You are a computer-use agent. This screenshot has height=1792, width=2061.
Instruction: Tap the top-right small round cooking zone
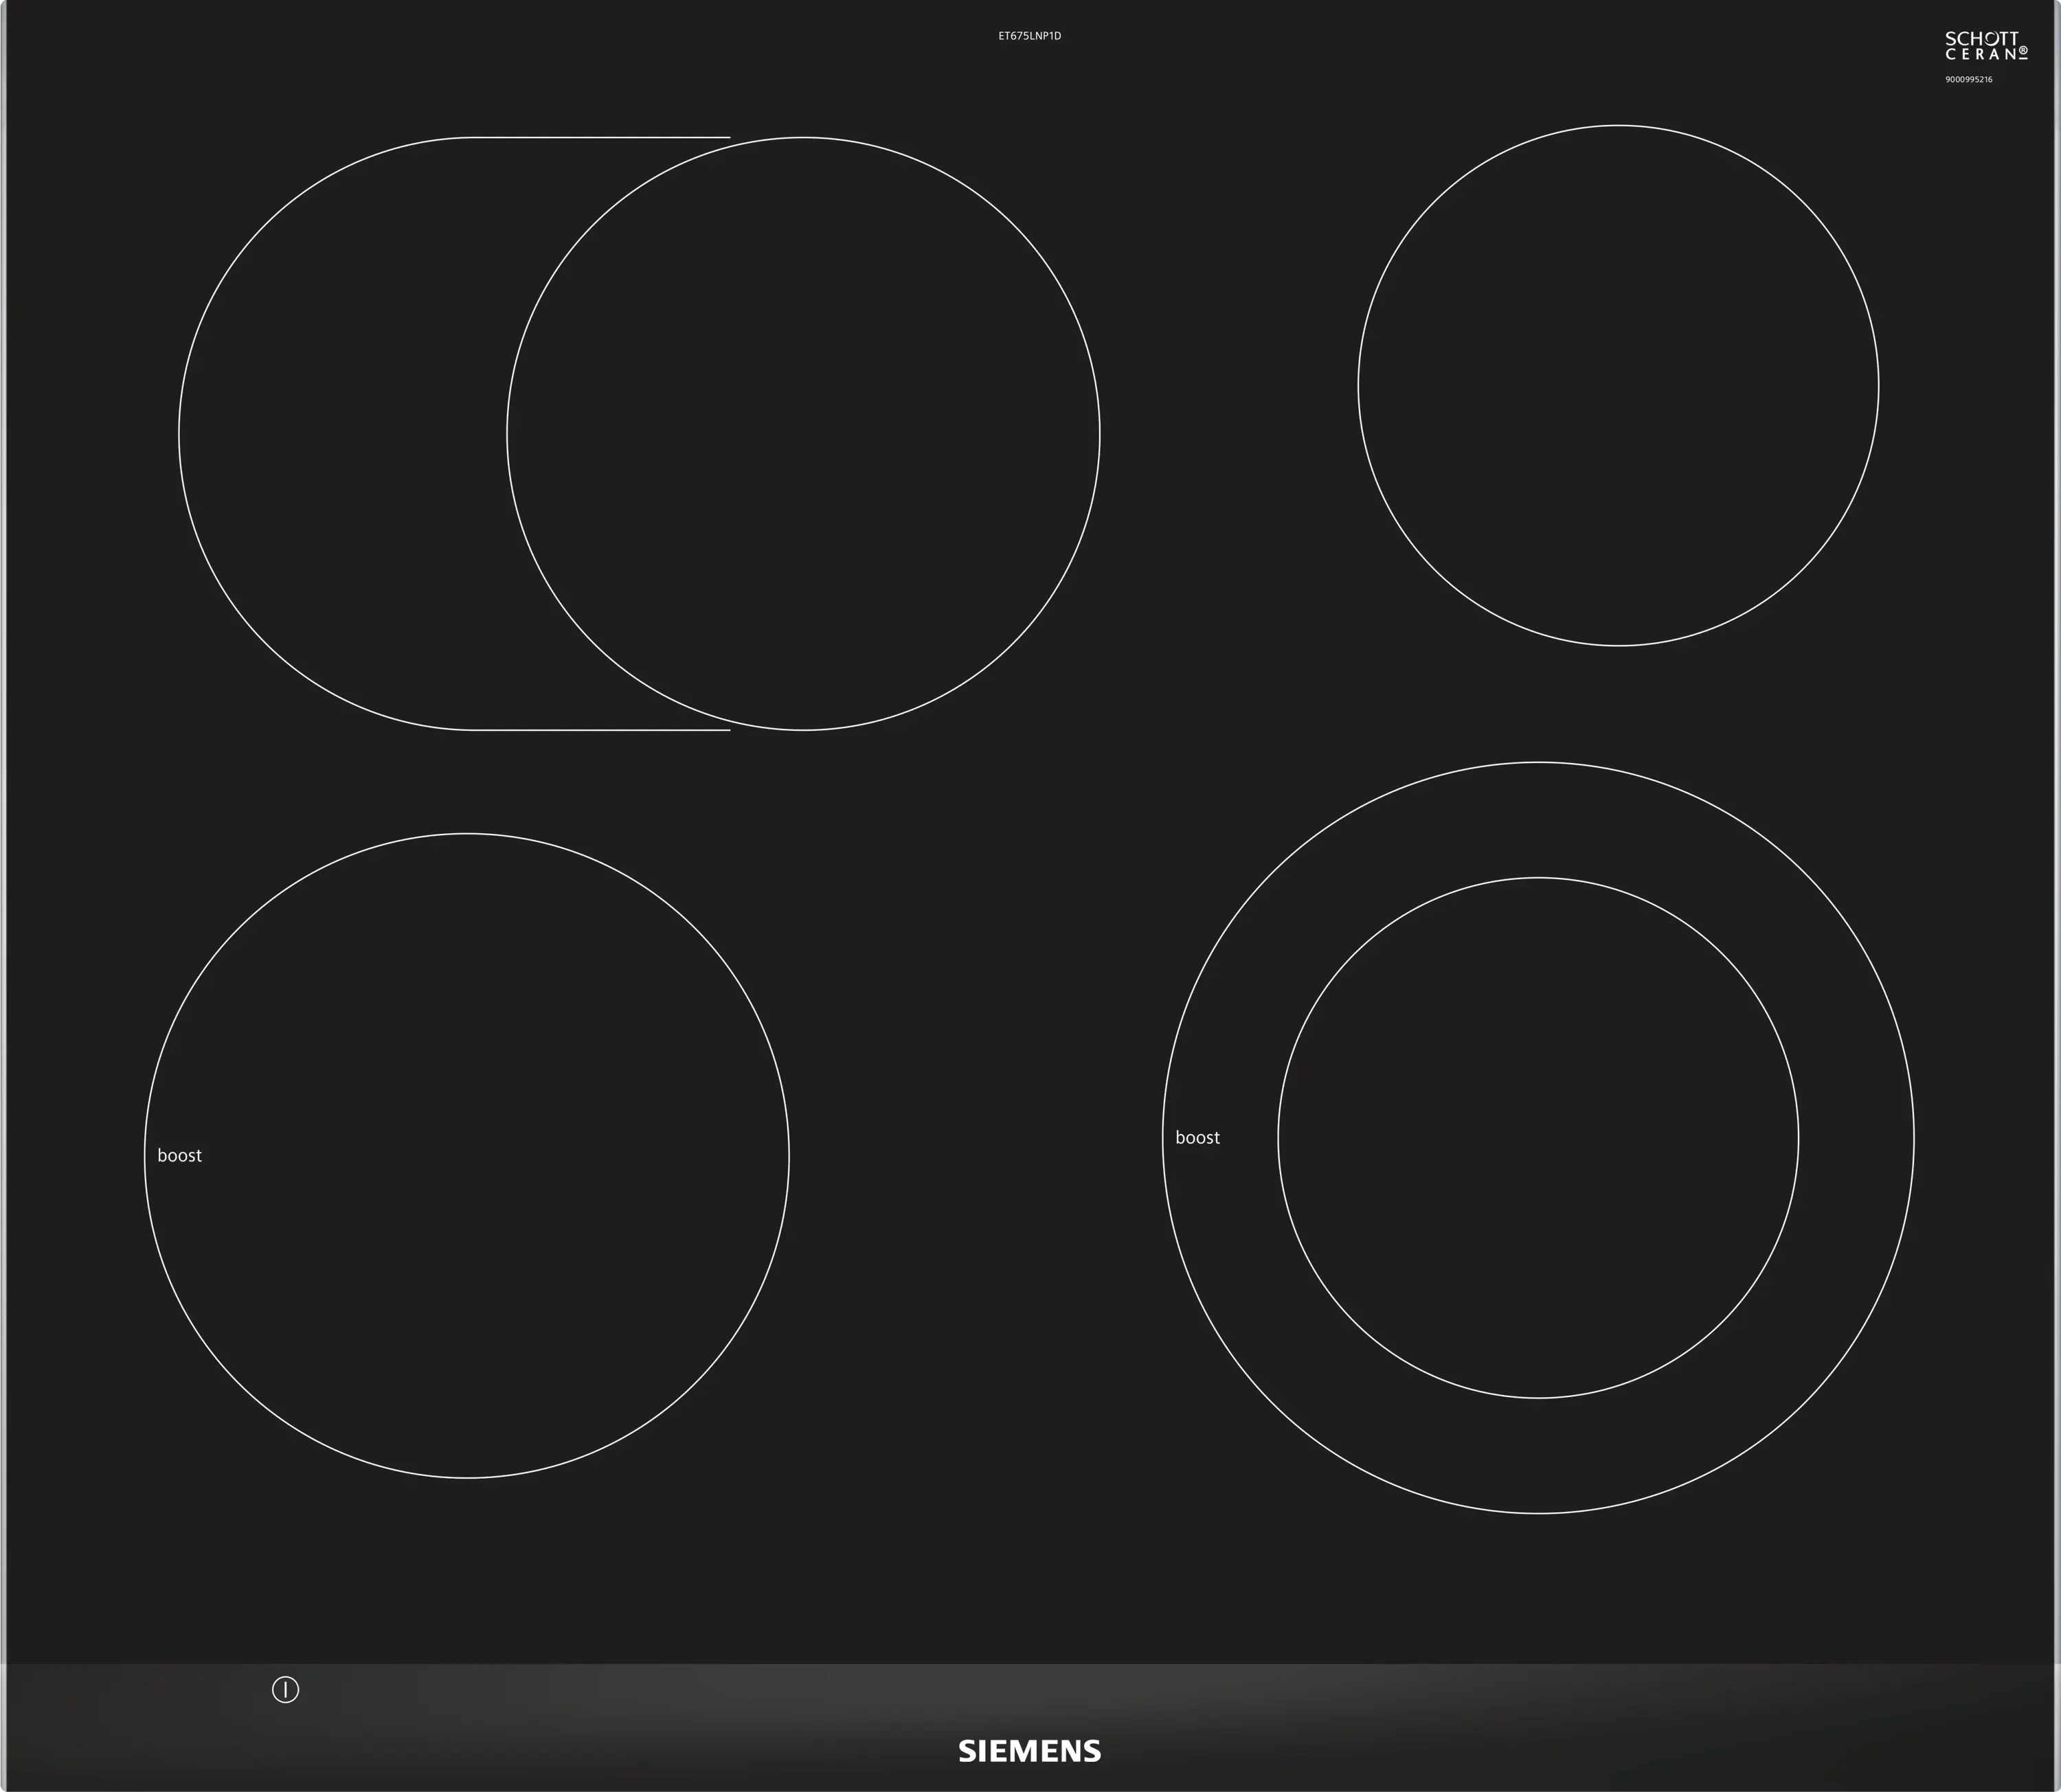point(1617,385)
